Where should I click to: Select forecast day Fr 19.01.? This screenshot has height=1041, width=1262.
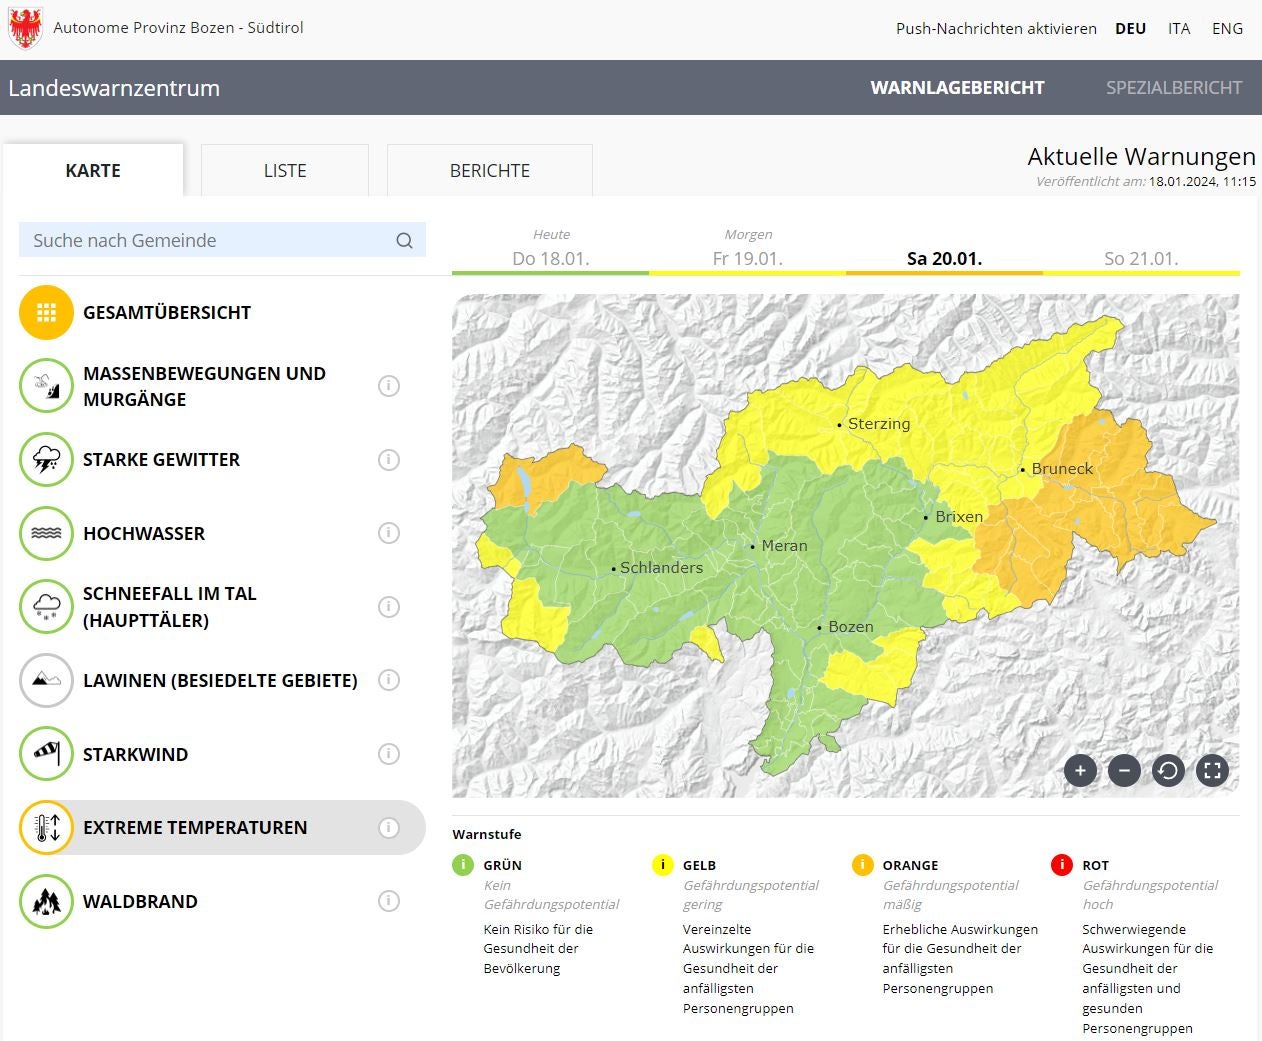(x=747, y=258)
